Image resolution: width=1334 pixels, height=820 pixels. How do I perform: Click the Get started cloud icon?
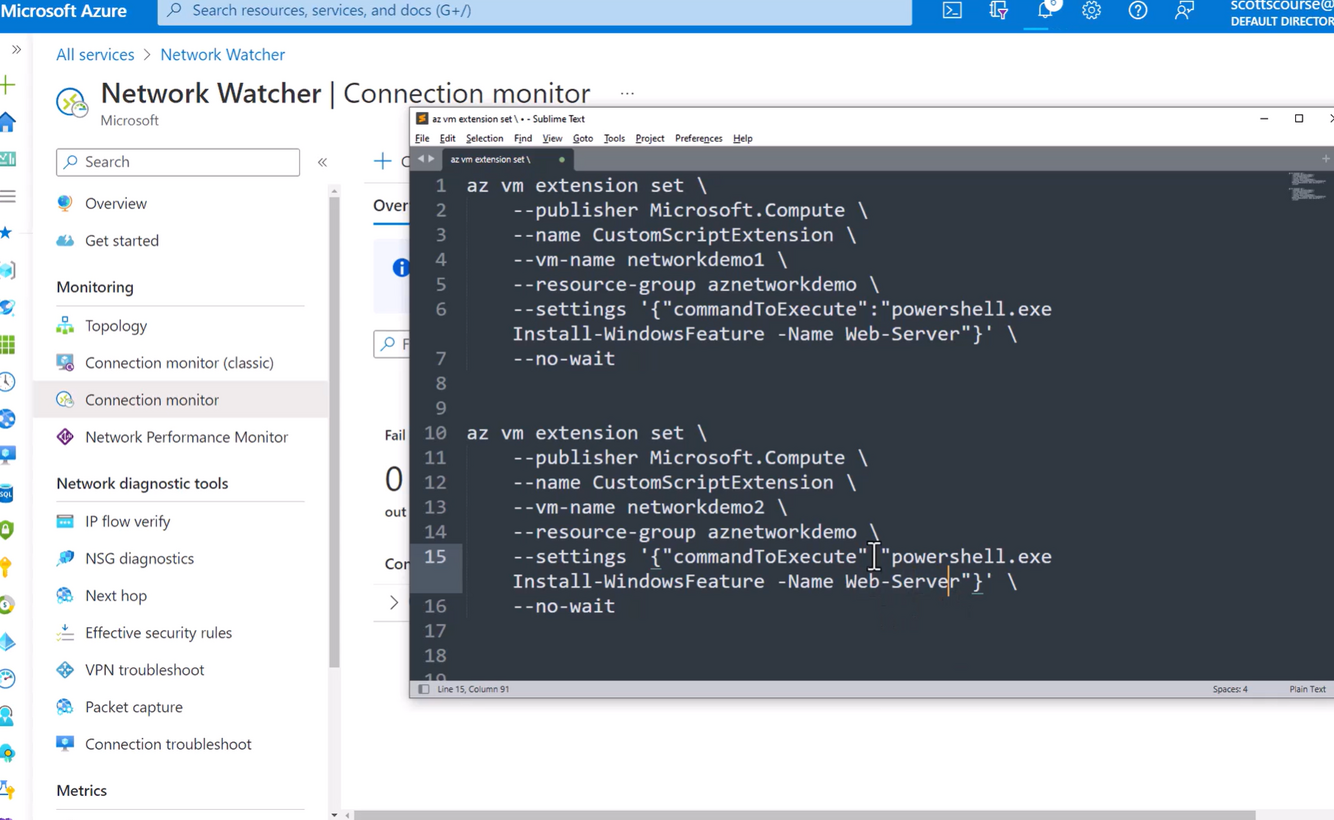click(x=65, y=240)
